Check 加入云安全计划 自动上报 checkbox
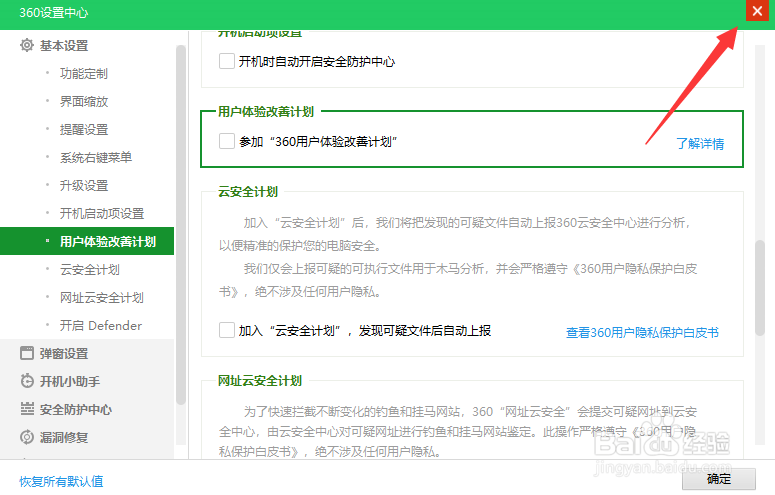Image resolution: width=775 pixels, height=495 pixels. coord(227,330)
